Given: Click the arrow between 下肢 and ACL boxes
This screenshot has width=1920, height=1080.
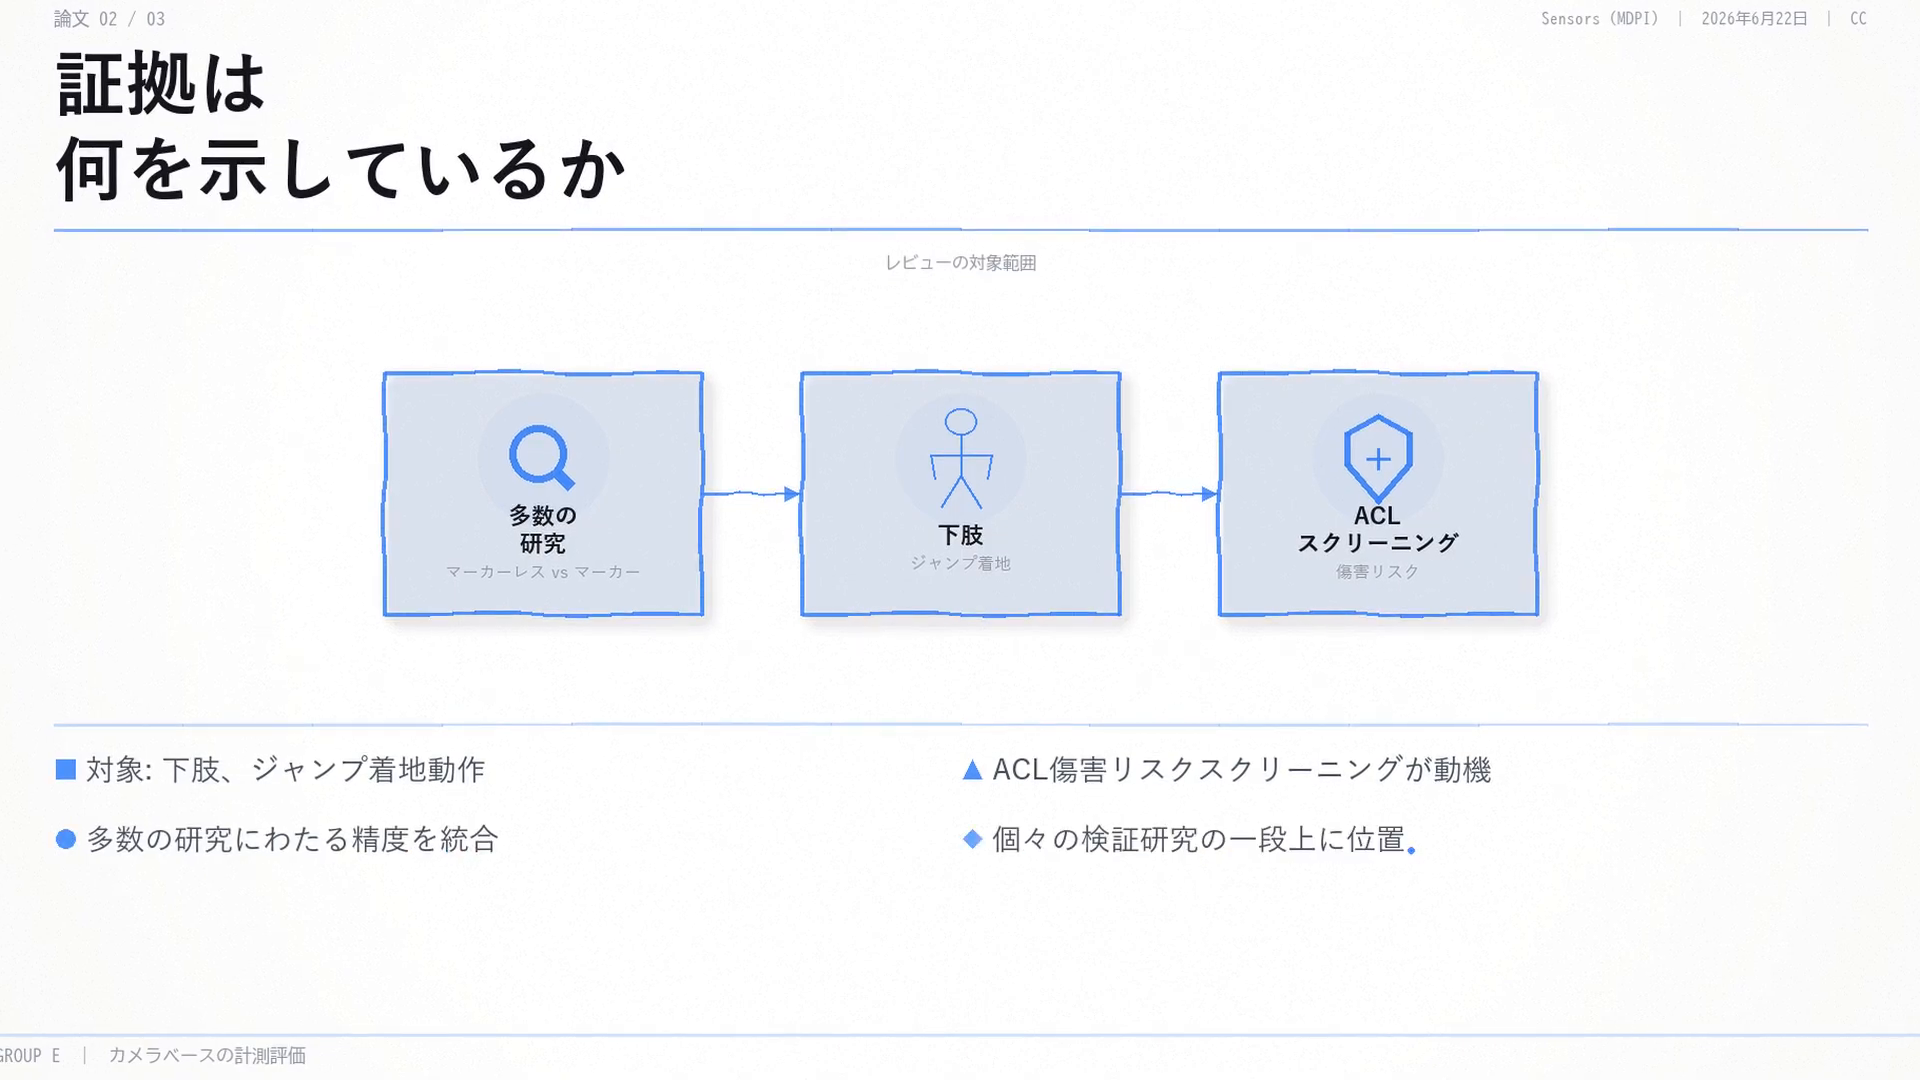Looking at the screenshot, I should [x=1169, y=494].
